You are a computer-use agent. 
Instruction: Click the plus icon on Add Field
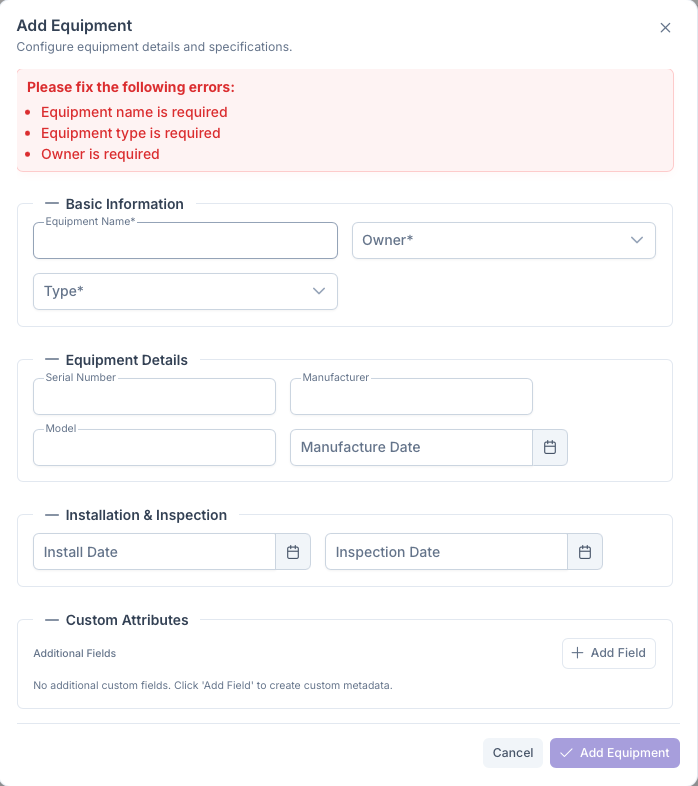click(x=577, y=653)
